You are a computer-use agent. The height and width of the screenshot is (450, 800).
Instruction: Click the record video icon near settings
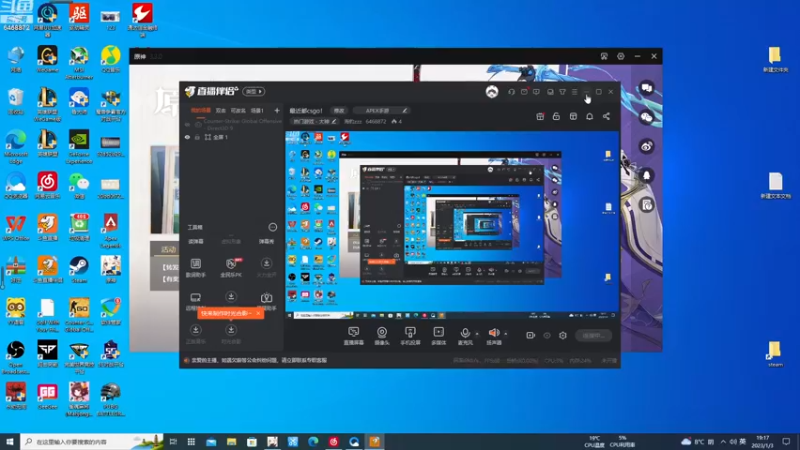[x=531, y=336]
